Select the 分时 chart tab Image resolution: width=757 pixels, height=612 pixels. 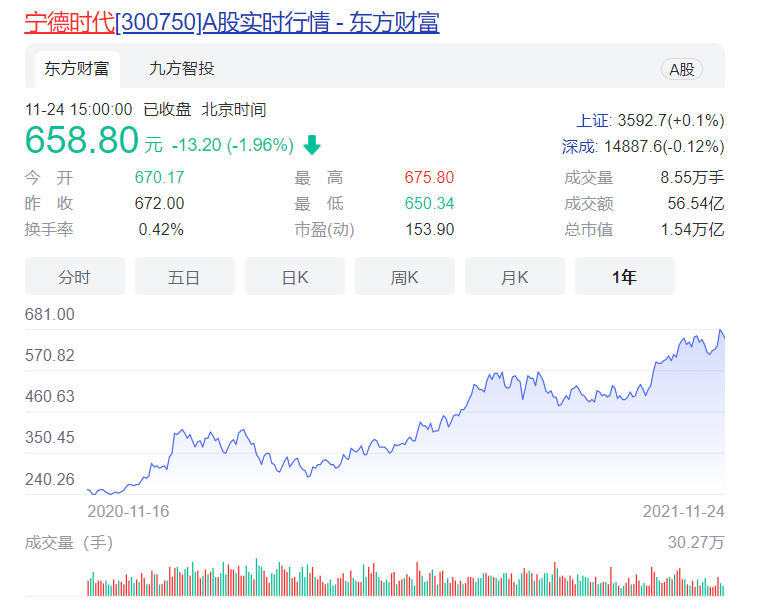(75, 277)
